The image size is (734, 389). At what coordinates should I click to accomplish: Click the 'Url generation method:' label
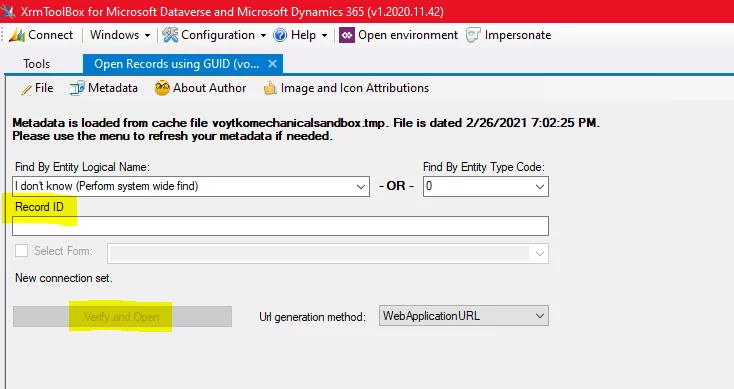point(312,317)
